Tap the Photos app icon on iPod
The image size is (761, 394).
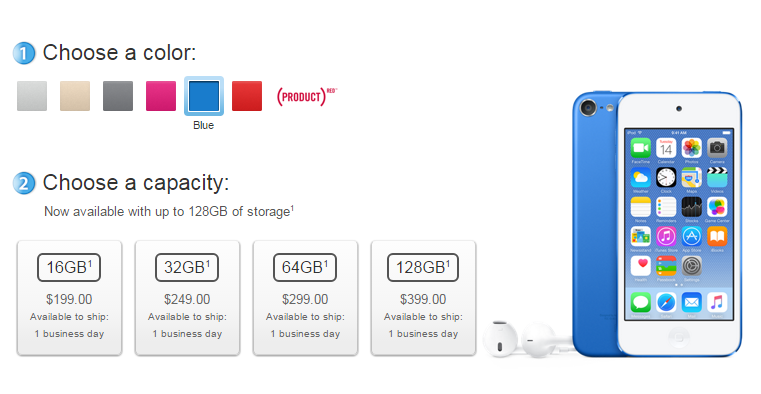[x=692, y=148]
